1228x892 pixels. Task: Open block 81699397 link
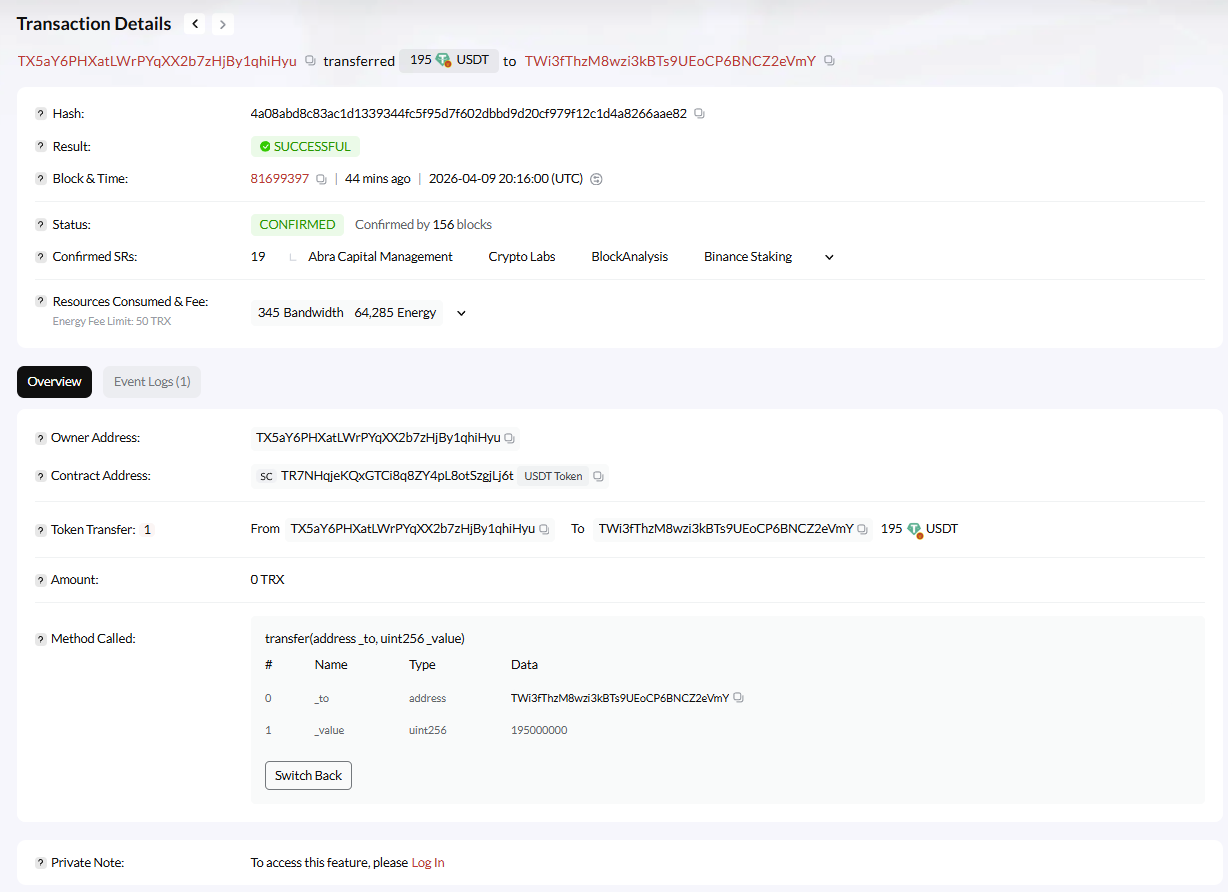(279, 179)
